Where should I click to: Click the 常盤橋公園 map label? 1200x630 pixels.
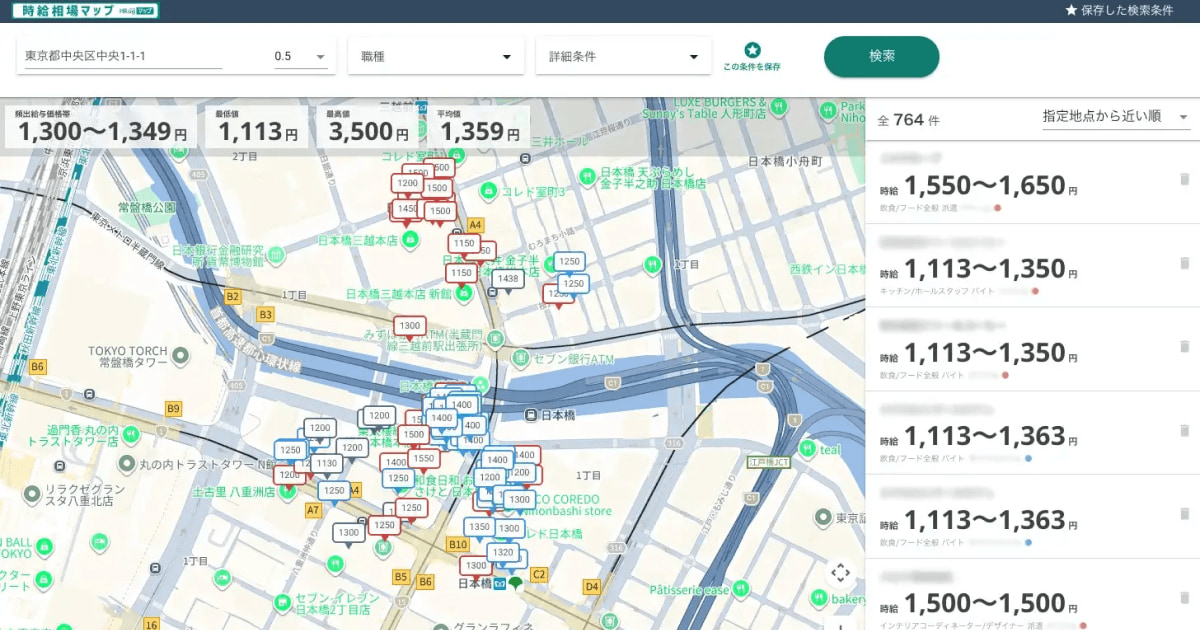point(146,207)
